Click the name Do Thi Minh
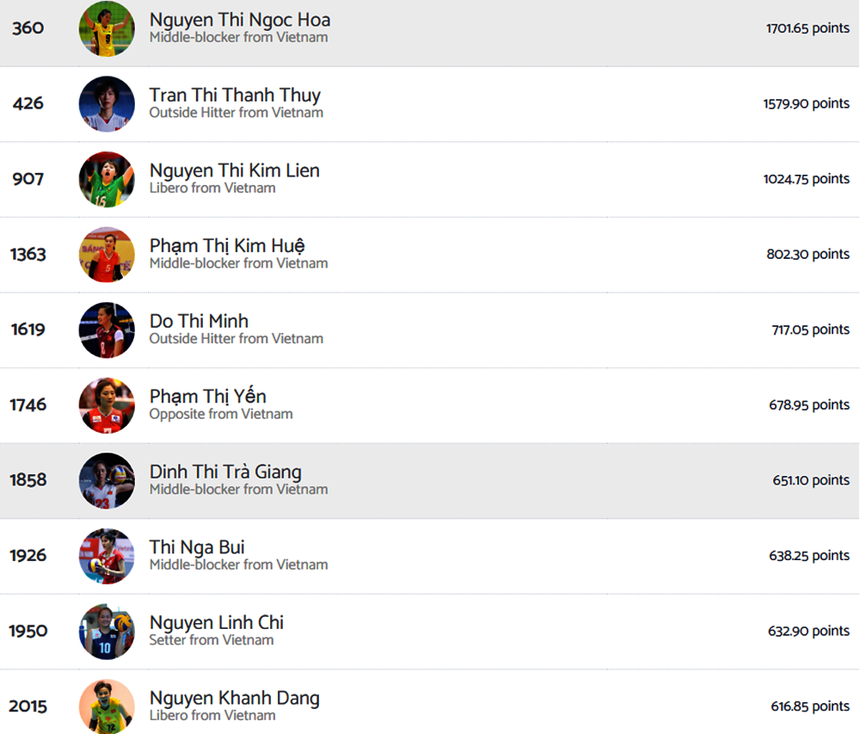Viewport: 860px width, 734px height. tap(199, 321)
